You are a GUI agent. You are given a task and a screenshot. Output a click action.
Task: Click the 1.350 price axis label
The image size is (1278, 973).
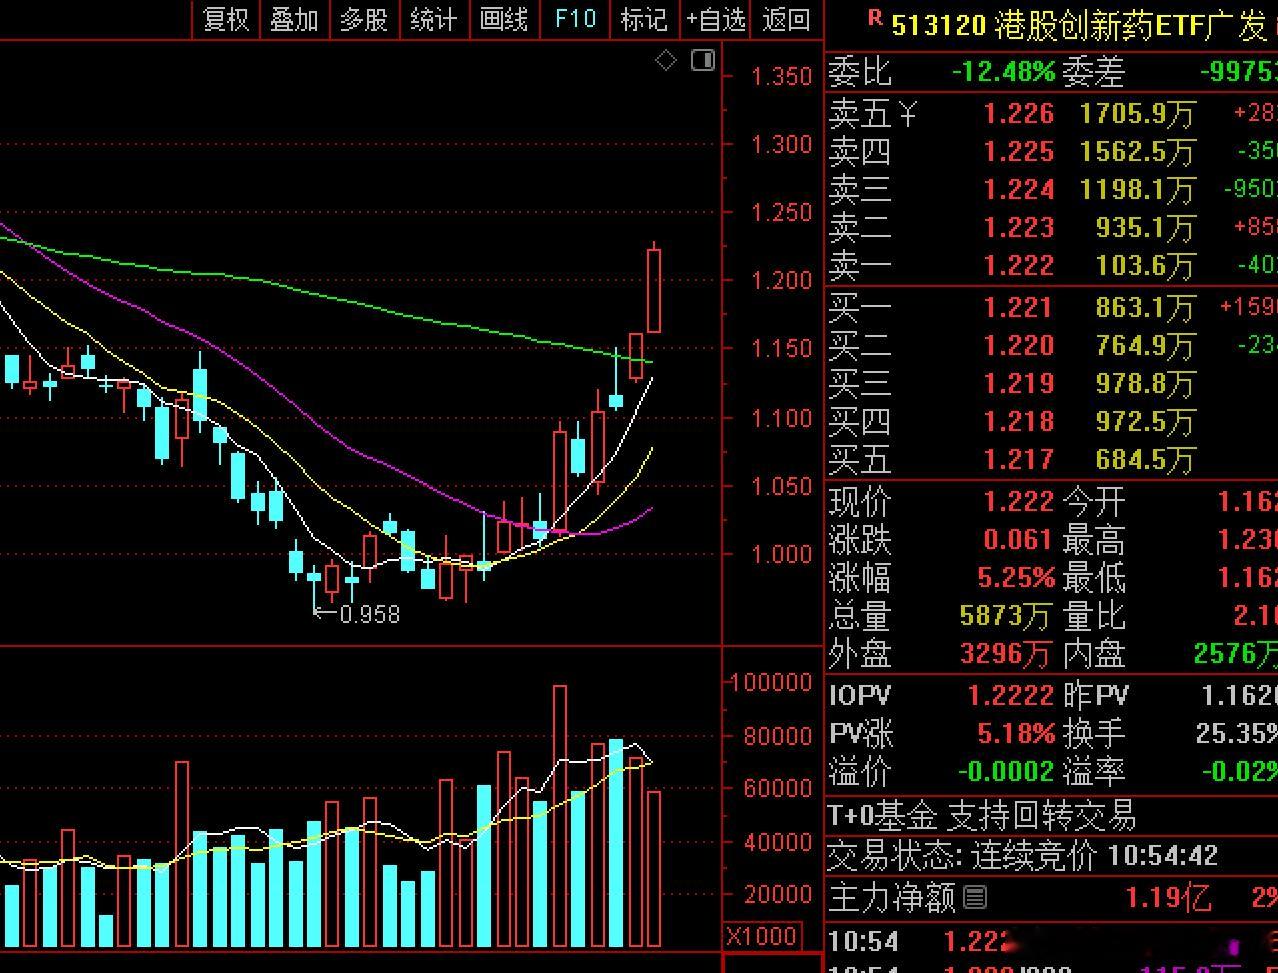click(782, 77)
